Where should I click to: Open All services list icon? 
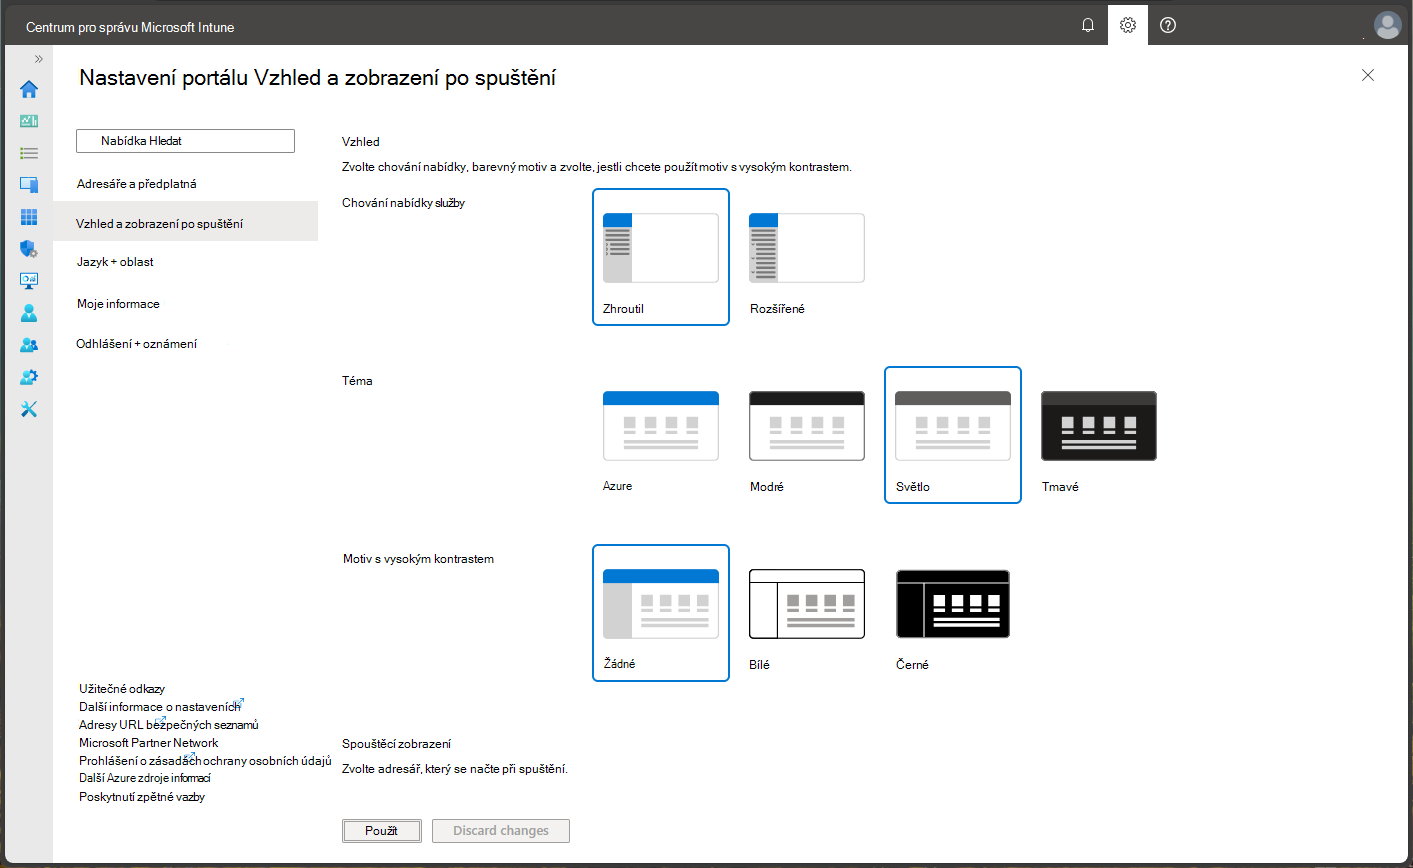coord(29,153)
